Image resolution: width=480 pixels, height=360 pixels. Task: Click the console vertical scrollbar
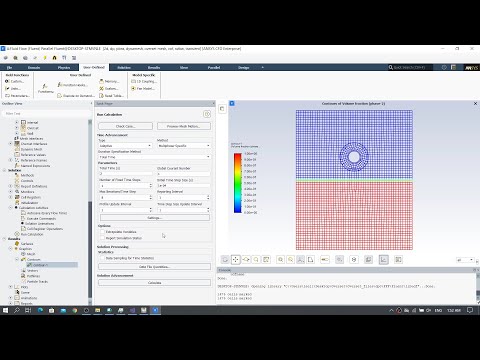pos(478,287)
